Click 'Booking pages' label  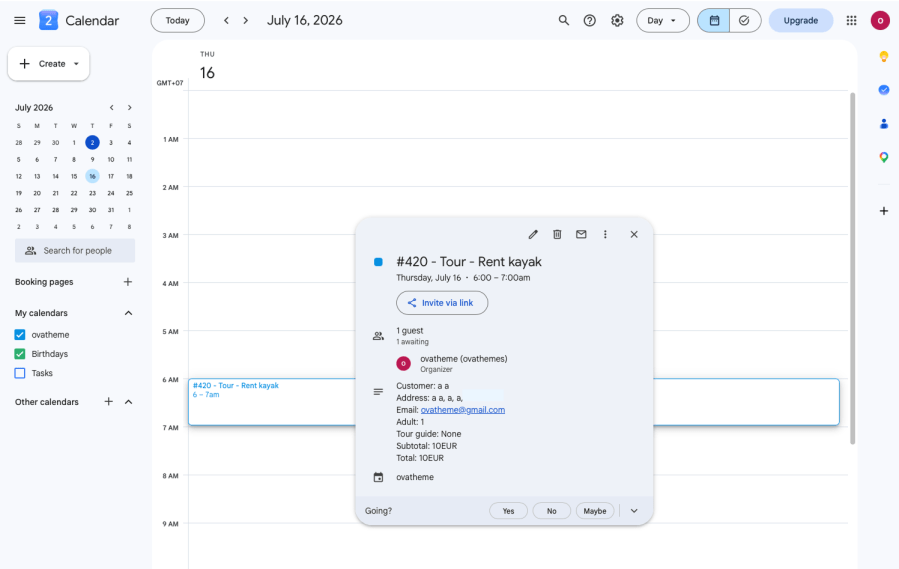[x=44, y=282]
